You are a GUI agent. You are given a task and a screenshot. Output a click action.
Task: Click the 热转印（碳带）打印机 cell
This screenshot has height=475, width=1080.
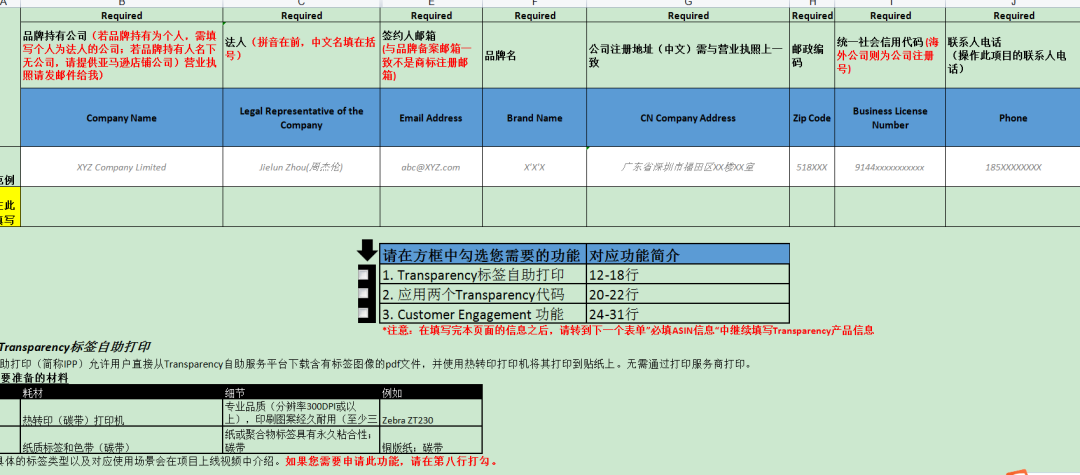(x=121, y=412)
